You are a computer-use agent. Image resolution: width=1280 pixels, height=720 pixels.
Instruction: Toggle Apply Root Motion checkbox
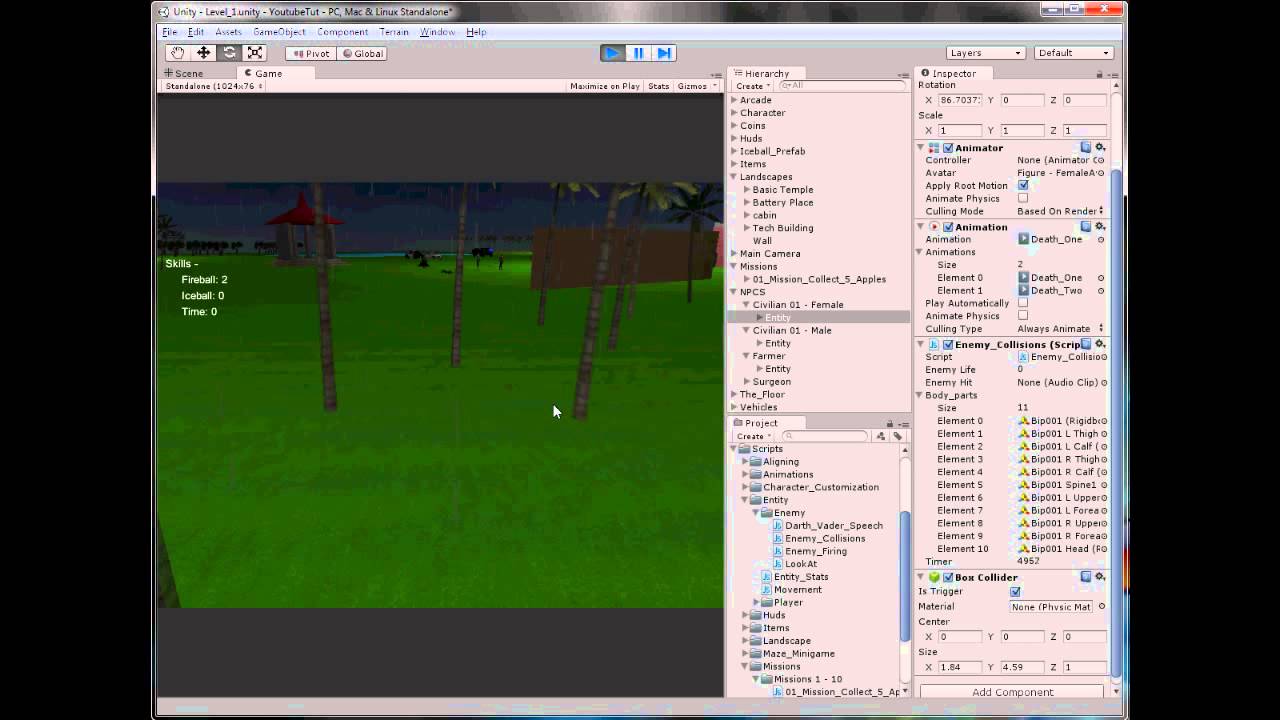[x=1023, y=185]
